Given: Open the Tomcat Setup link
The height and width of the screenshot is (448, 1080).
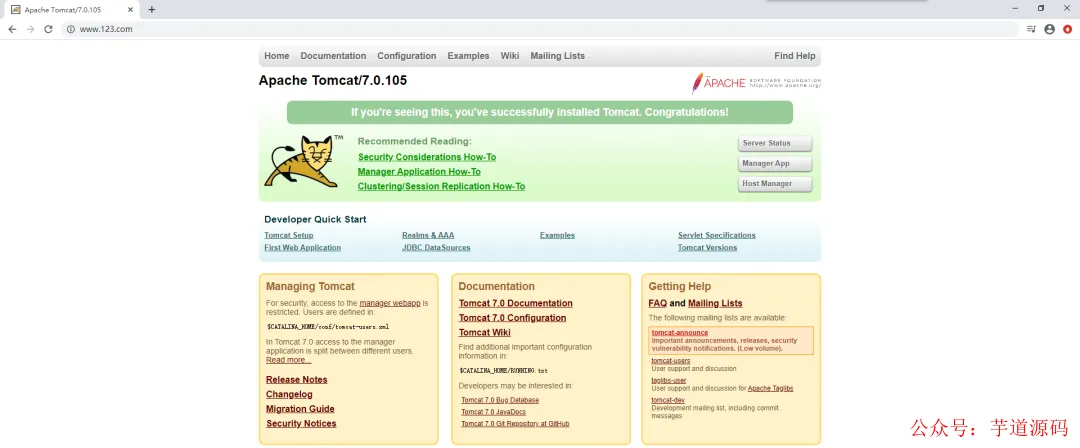Looking at the screenshot, I should click(289, 235).
